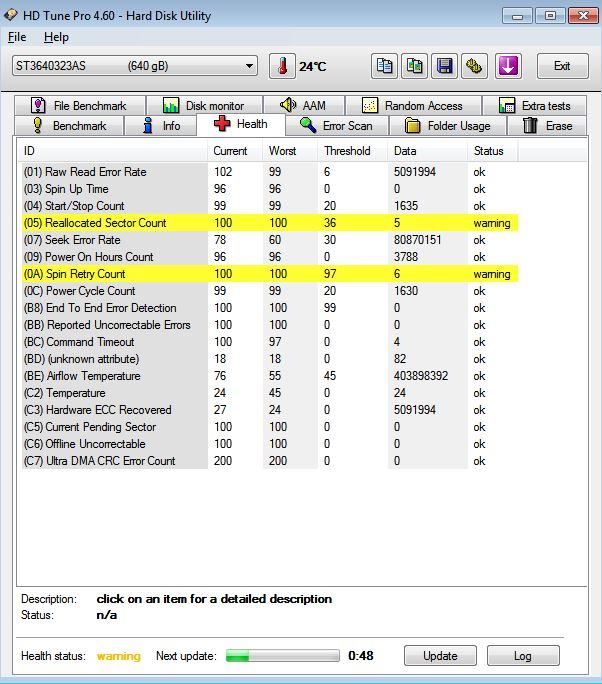Click the Update button
This screenshot has height=684, width=602.
(x=440, y=656)
